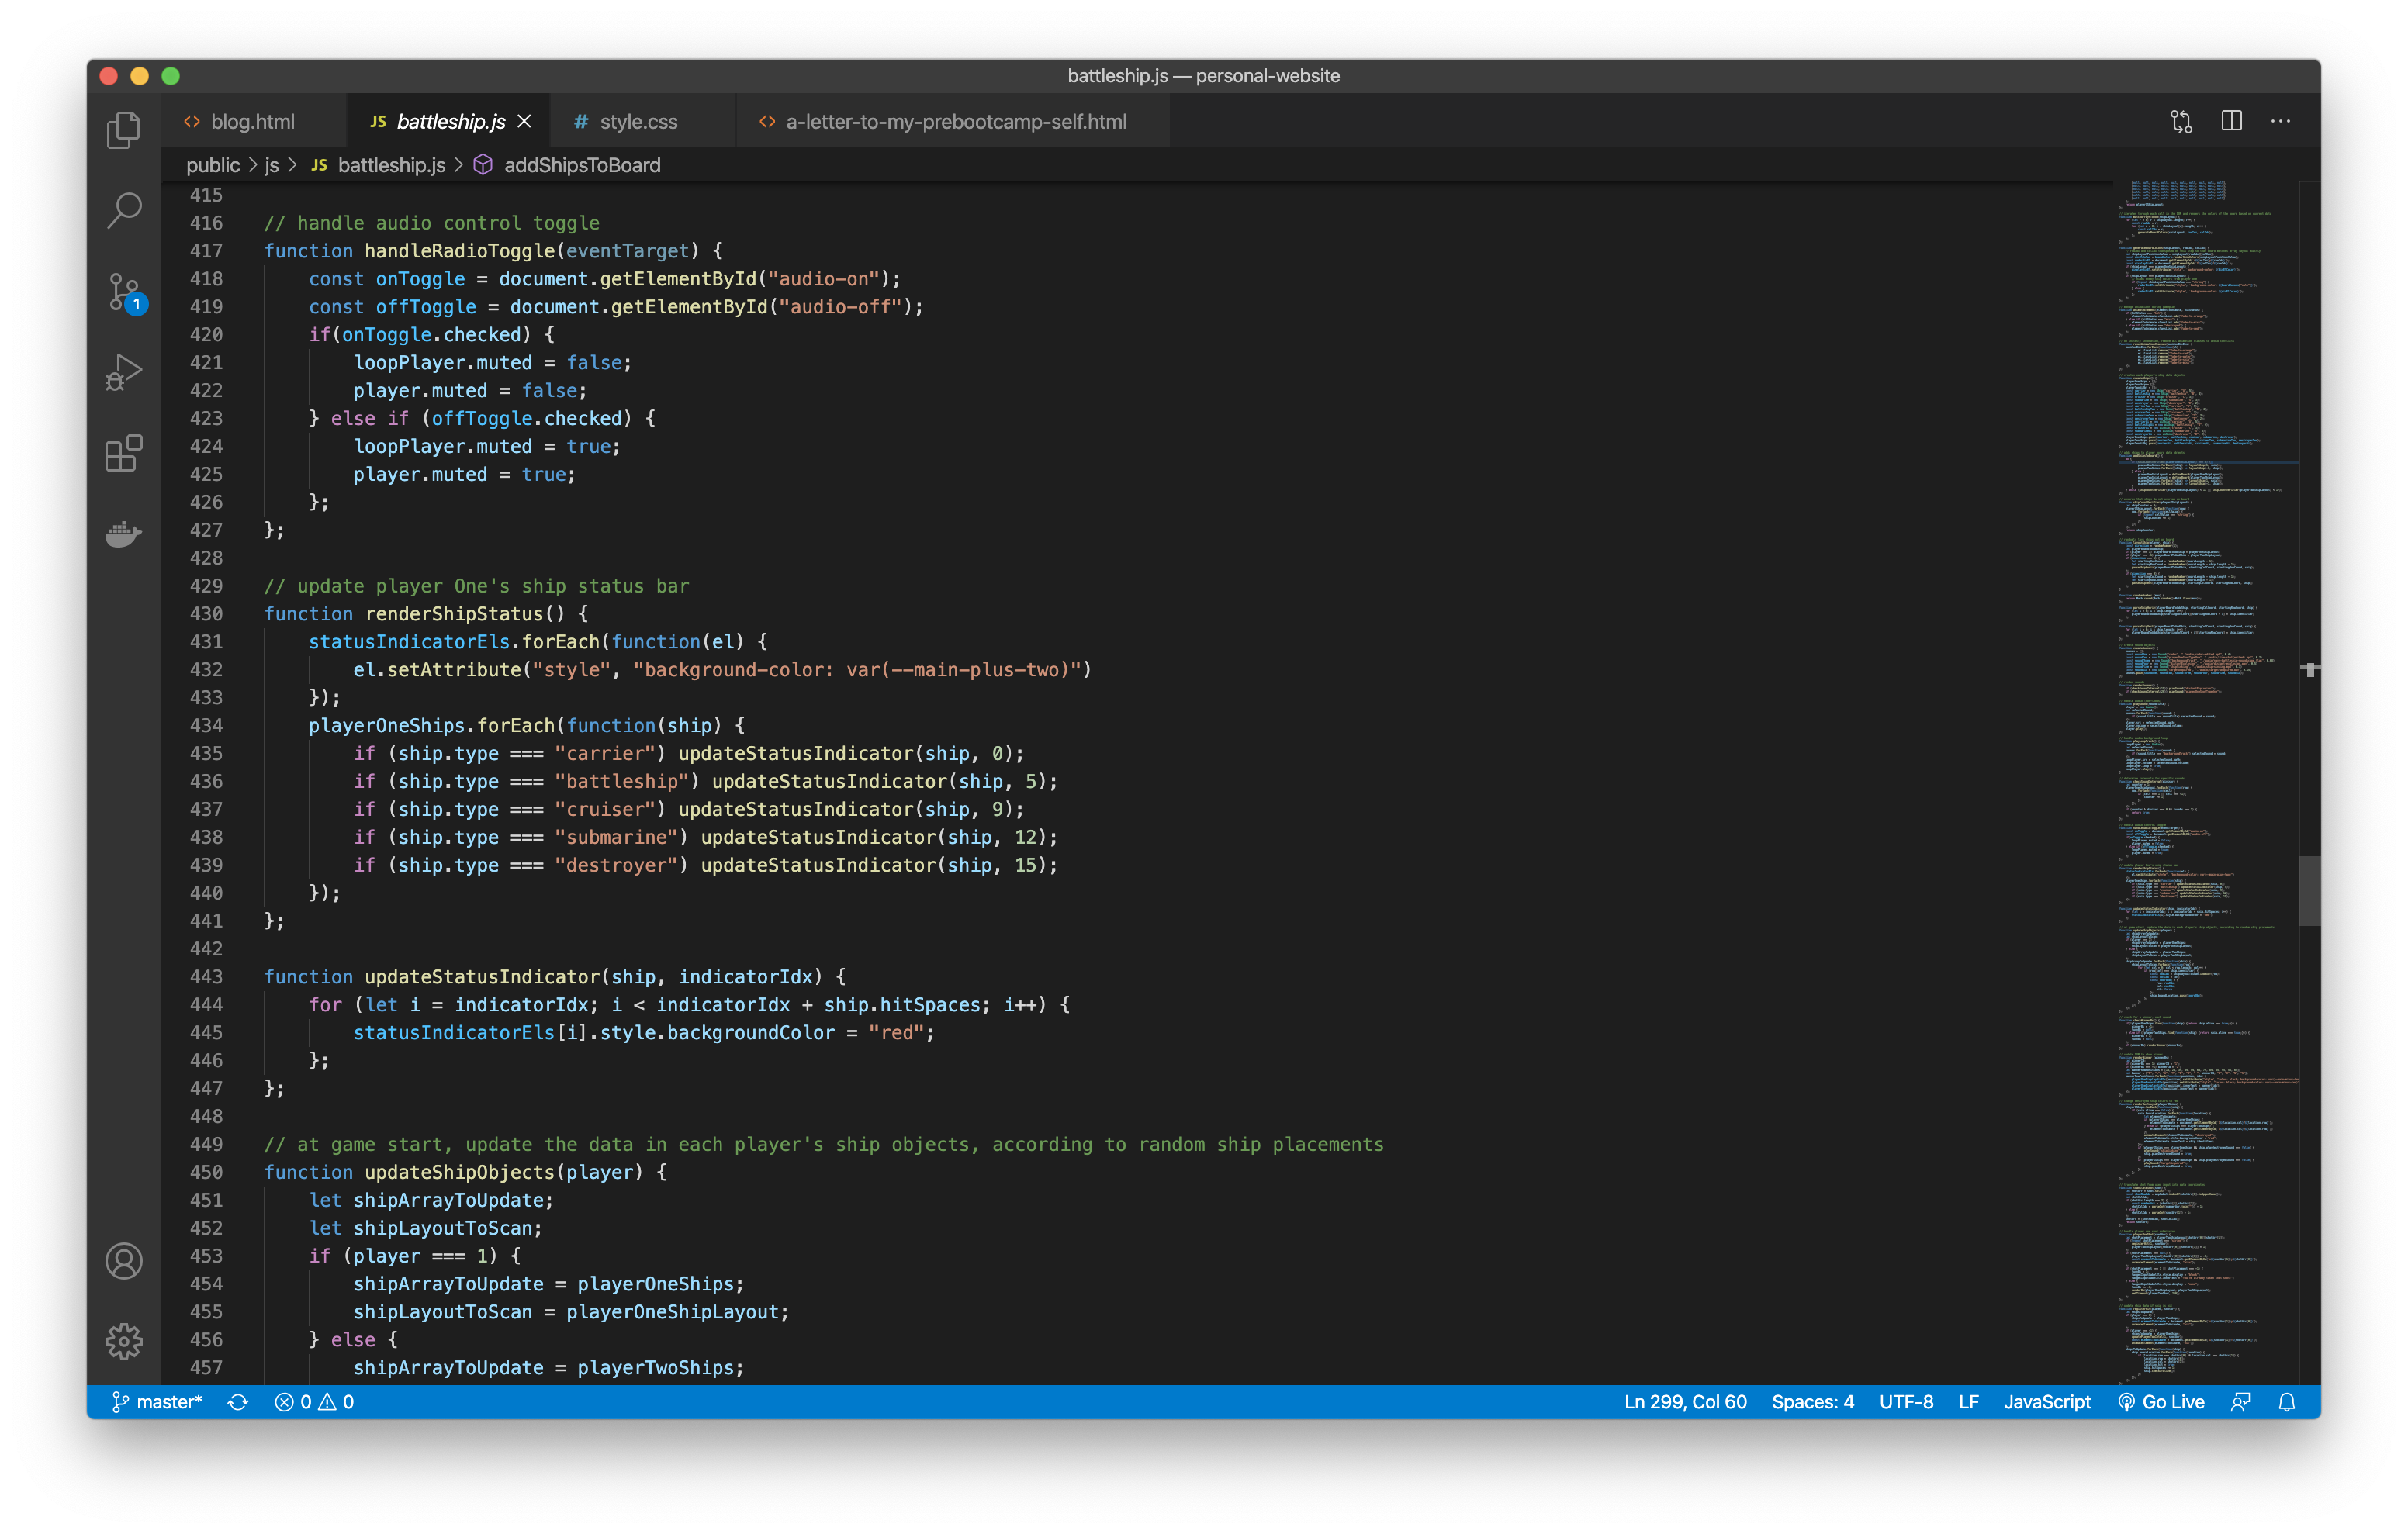Change encoding via UTF-8
Screen dimensions: 2408x1534
tap(1905, 1402)
